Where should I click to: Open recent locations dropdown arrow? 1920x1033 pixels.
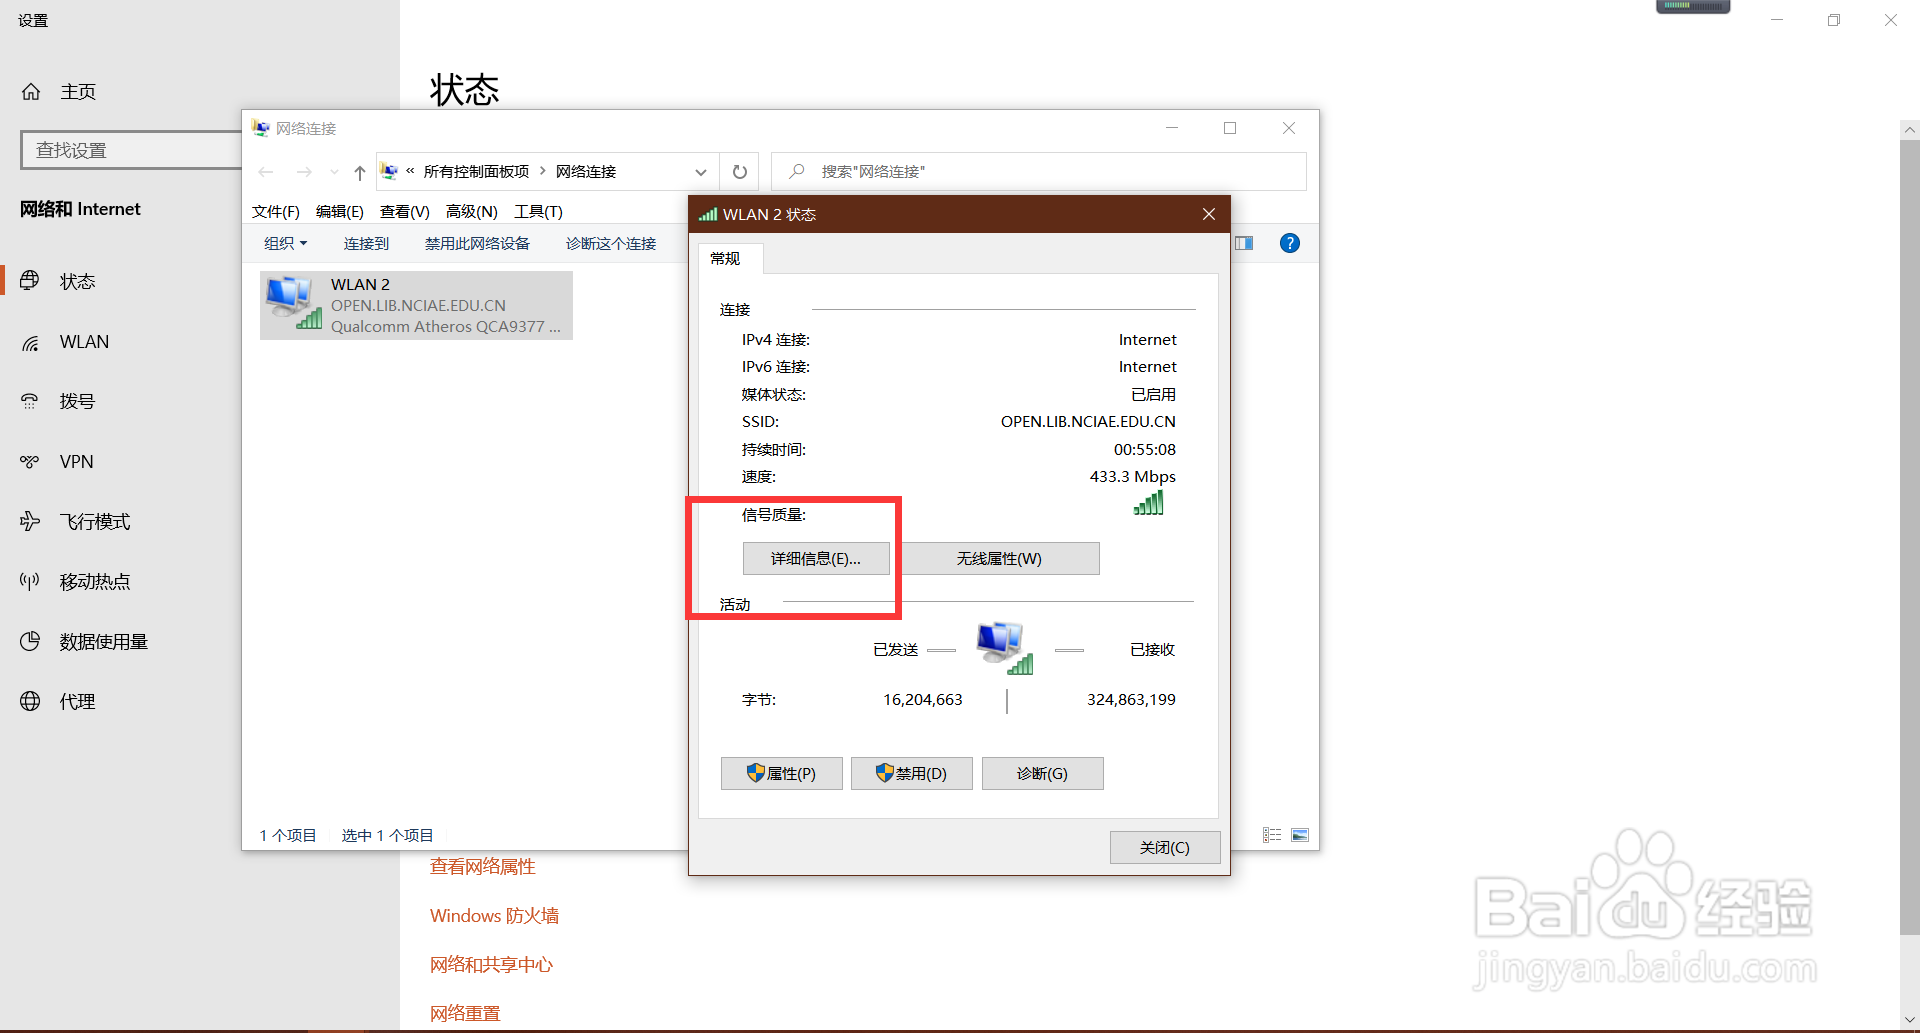click(334, 172)
